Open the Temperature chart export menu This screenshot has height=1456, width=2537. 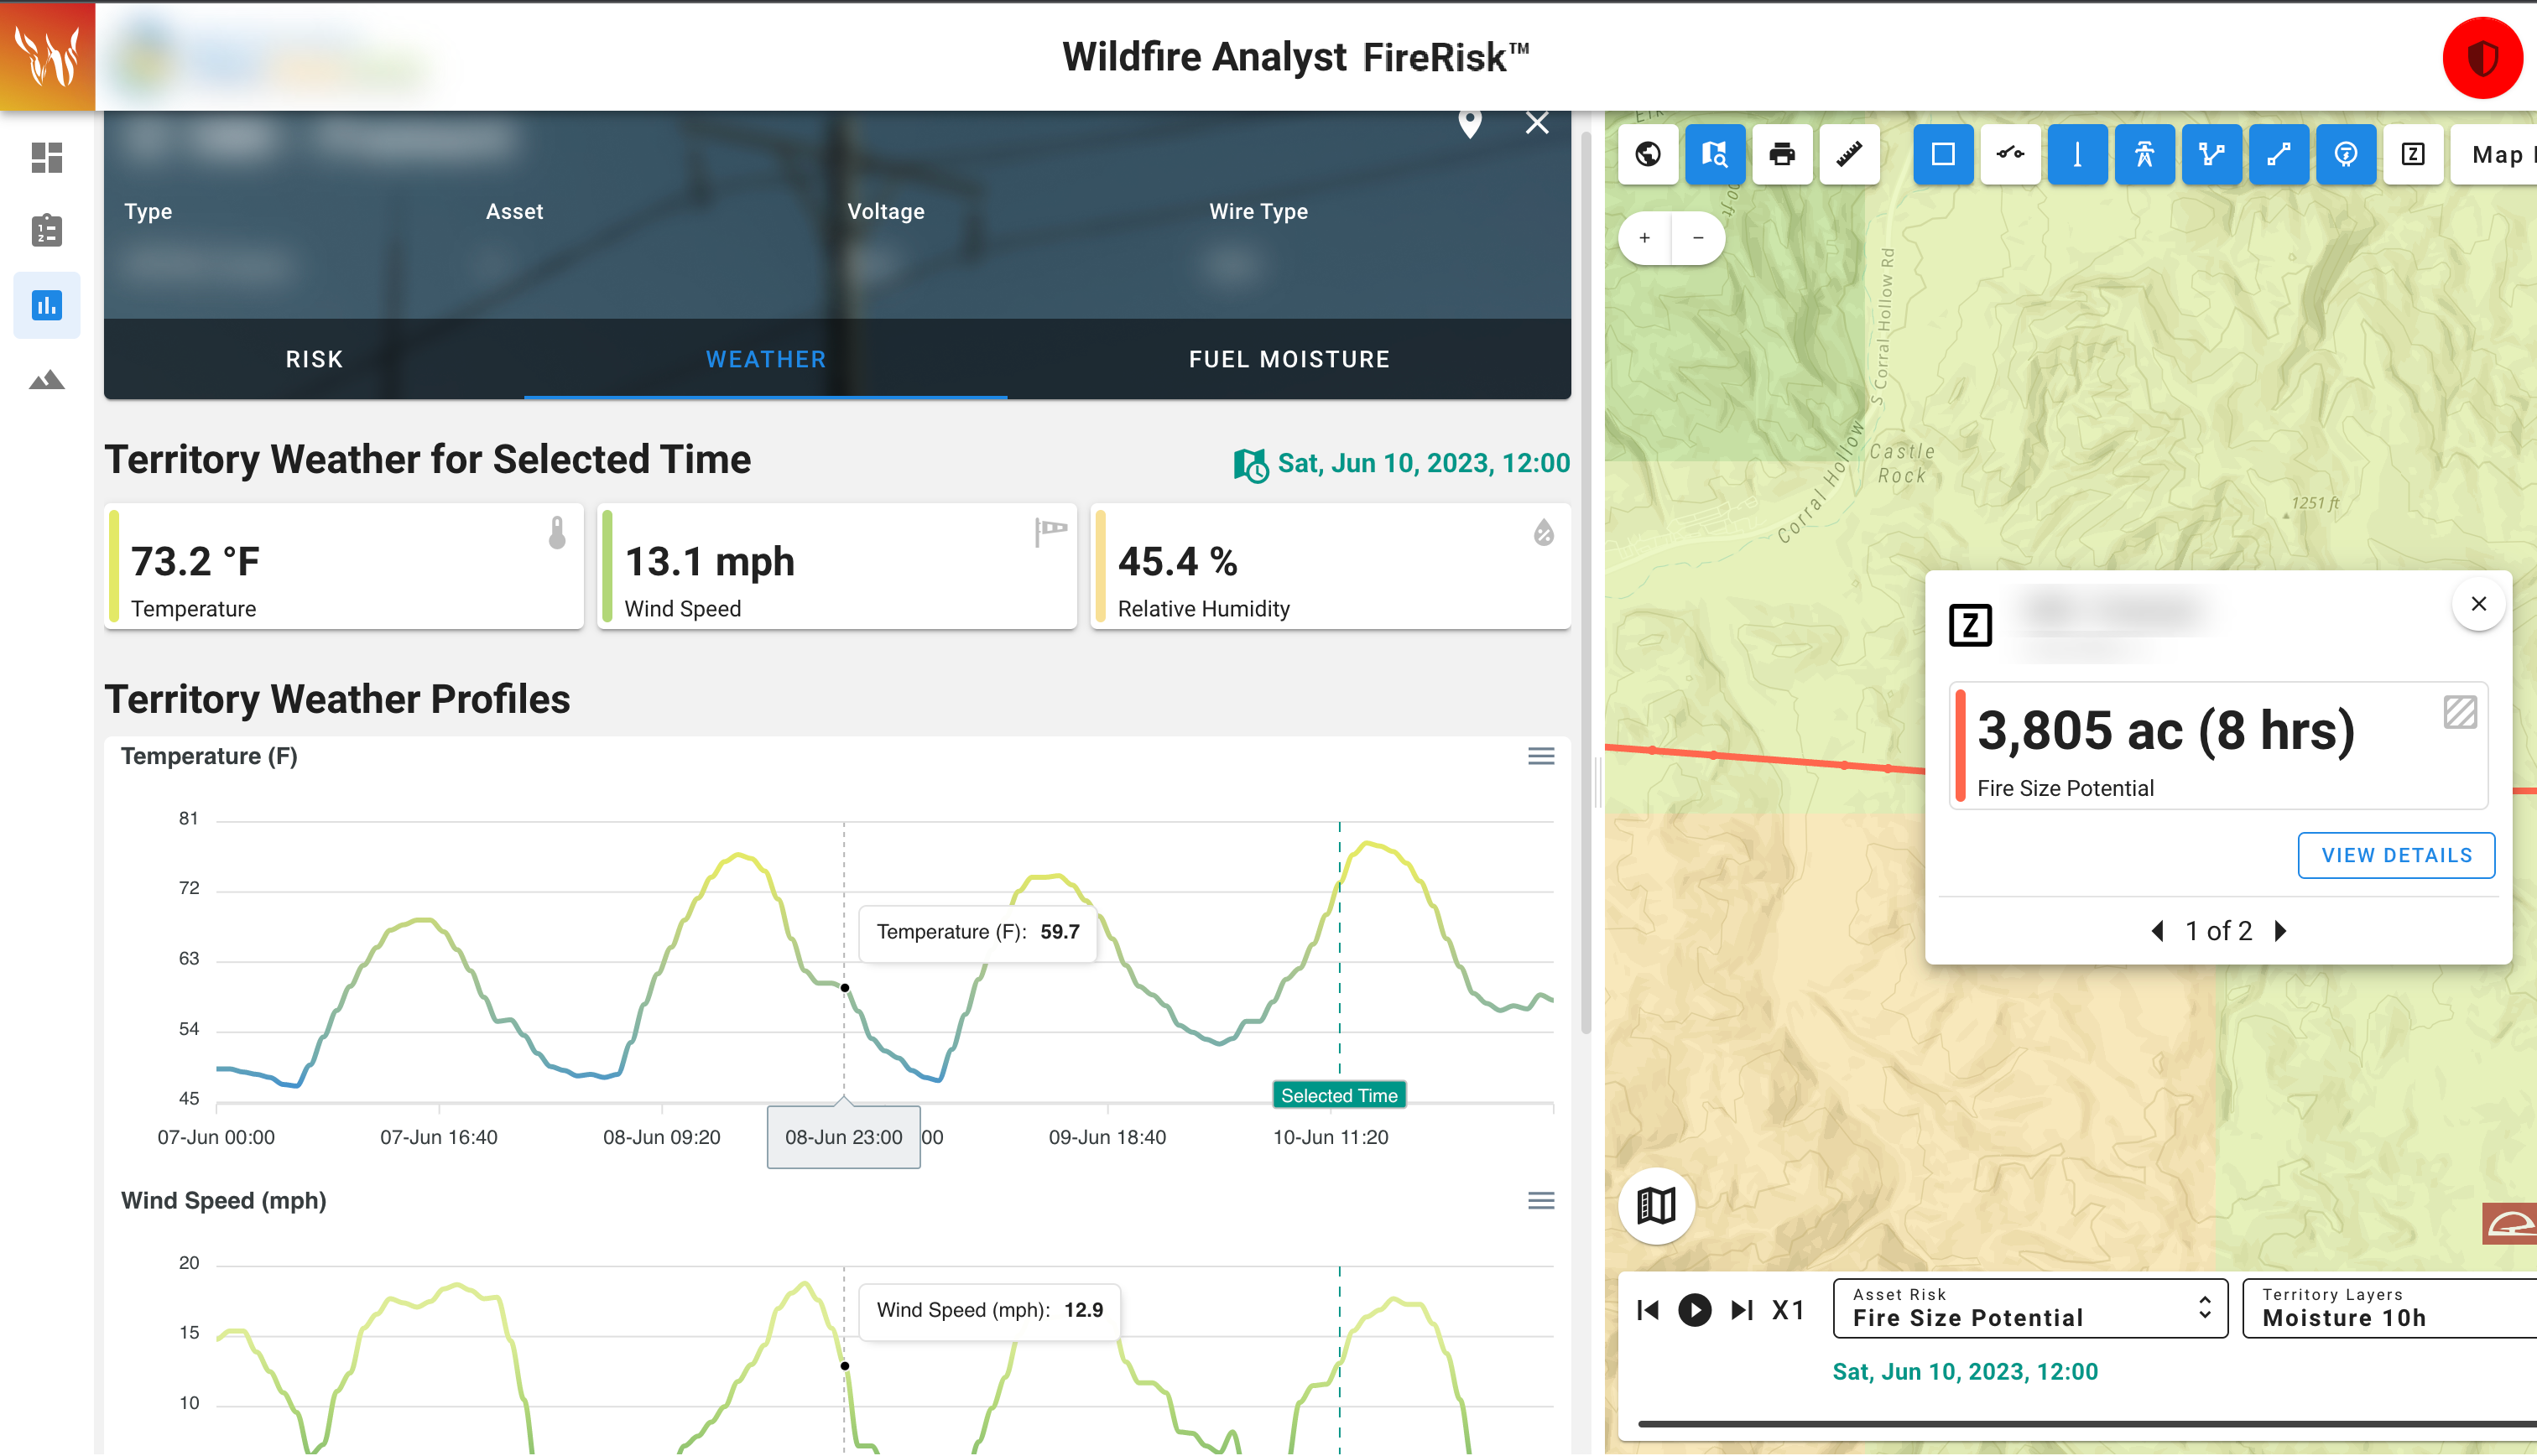(x=1540, y=756)
